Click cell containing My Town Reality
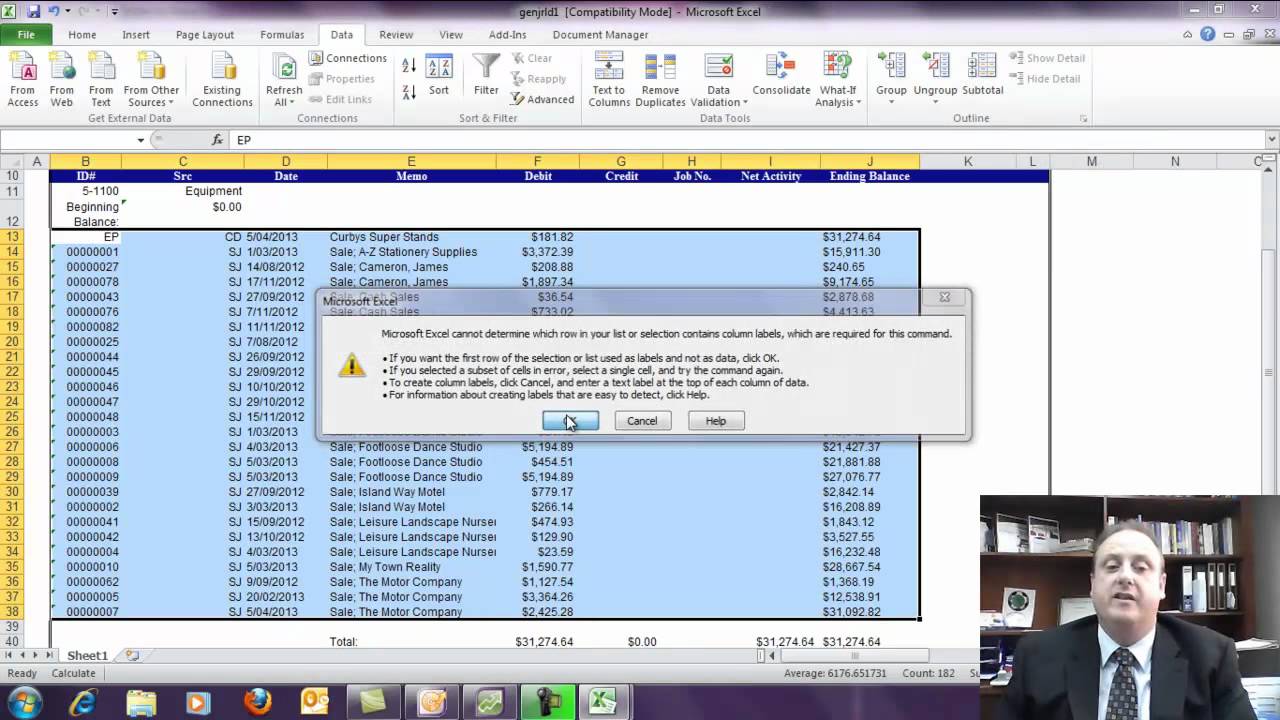 click(411, 567)
